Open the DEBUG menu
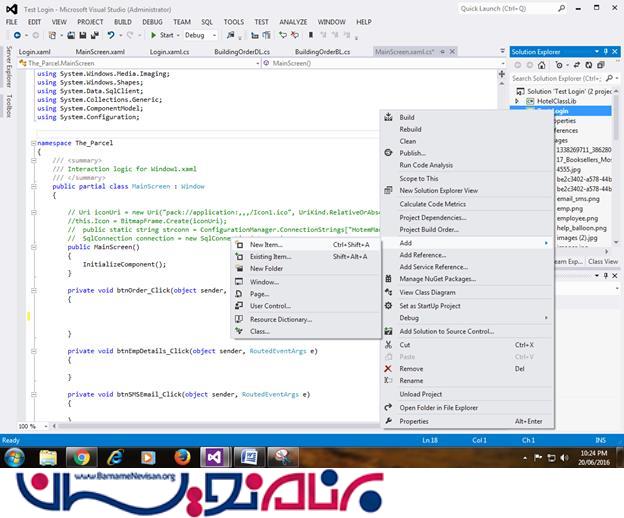The image size is (624, 518). pos(152,22)
